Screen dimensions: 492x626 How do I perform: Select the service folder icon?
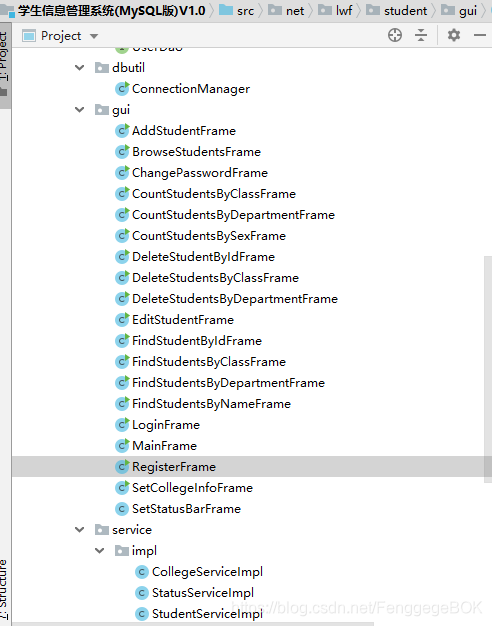(102, 530)
